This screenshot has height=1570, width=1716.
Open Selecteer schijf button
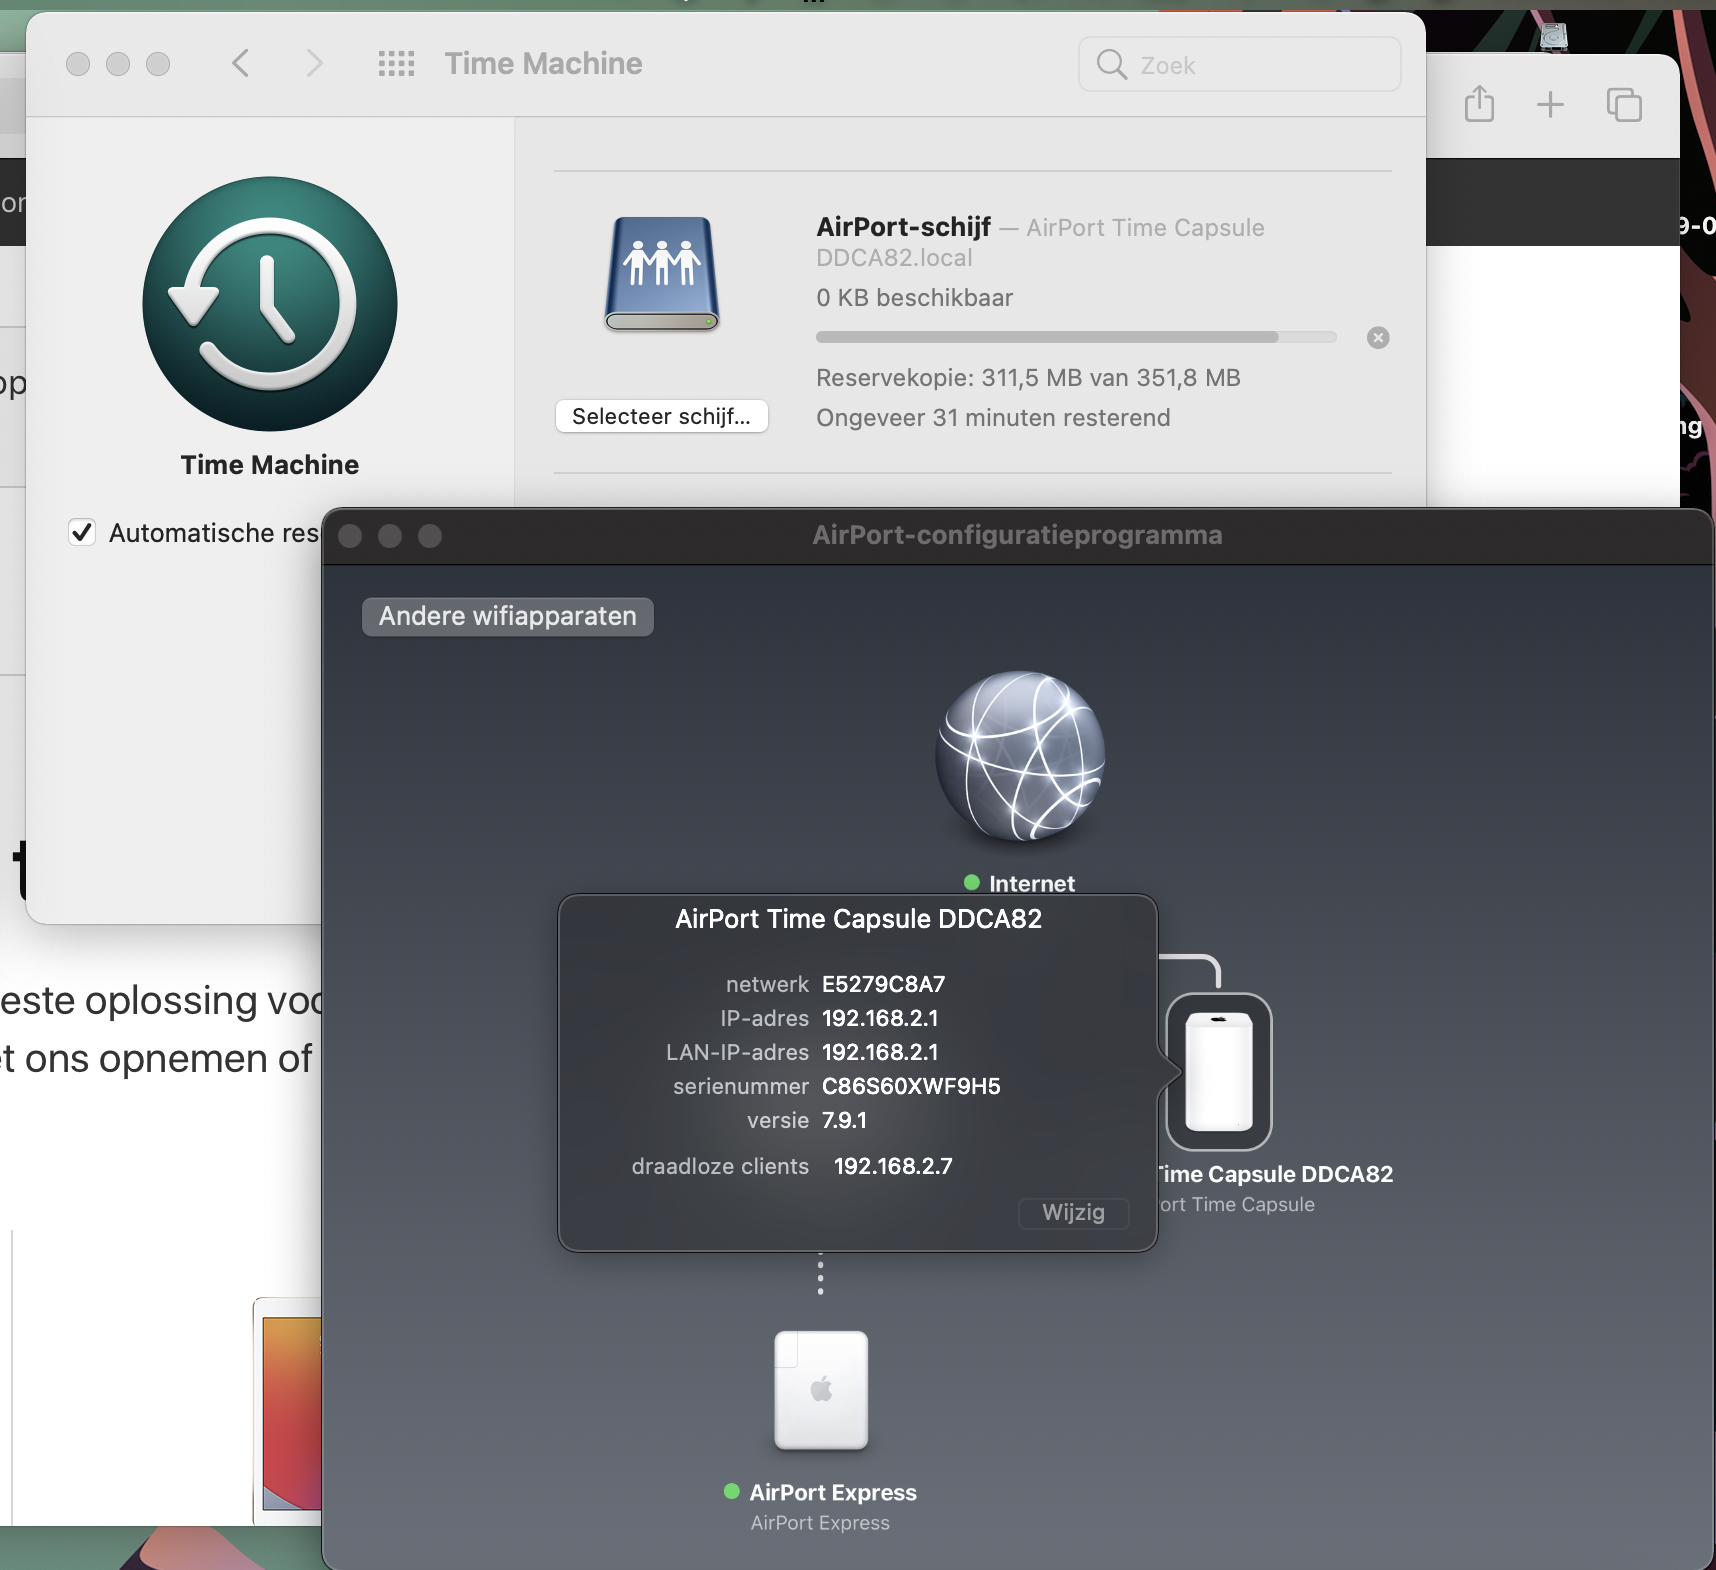(x=661, y=416)
